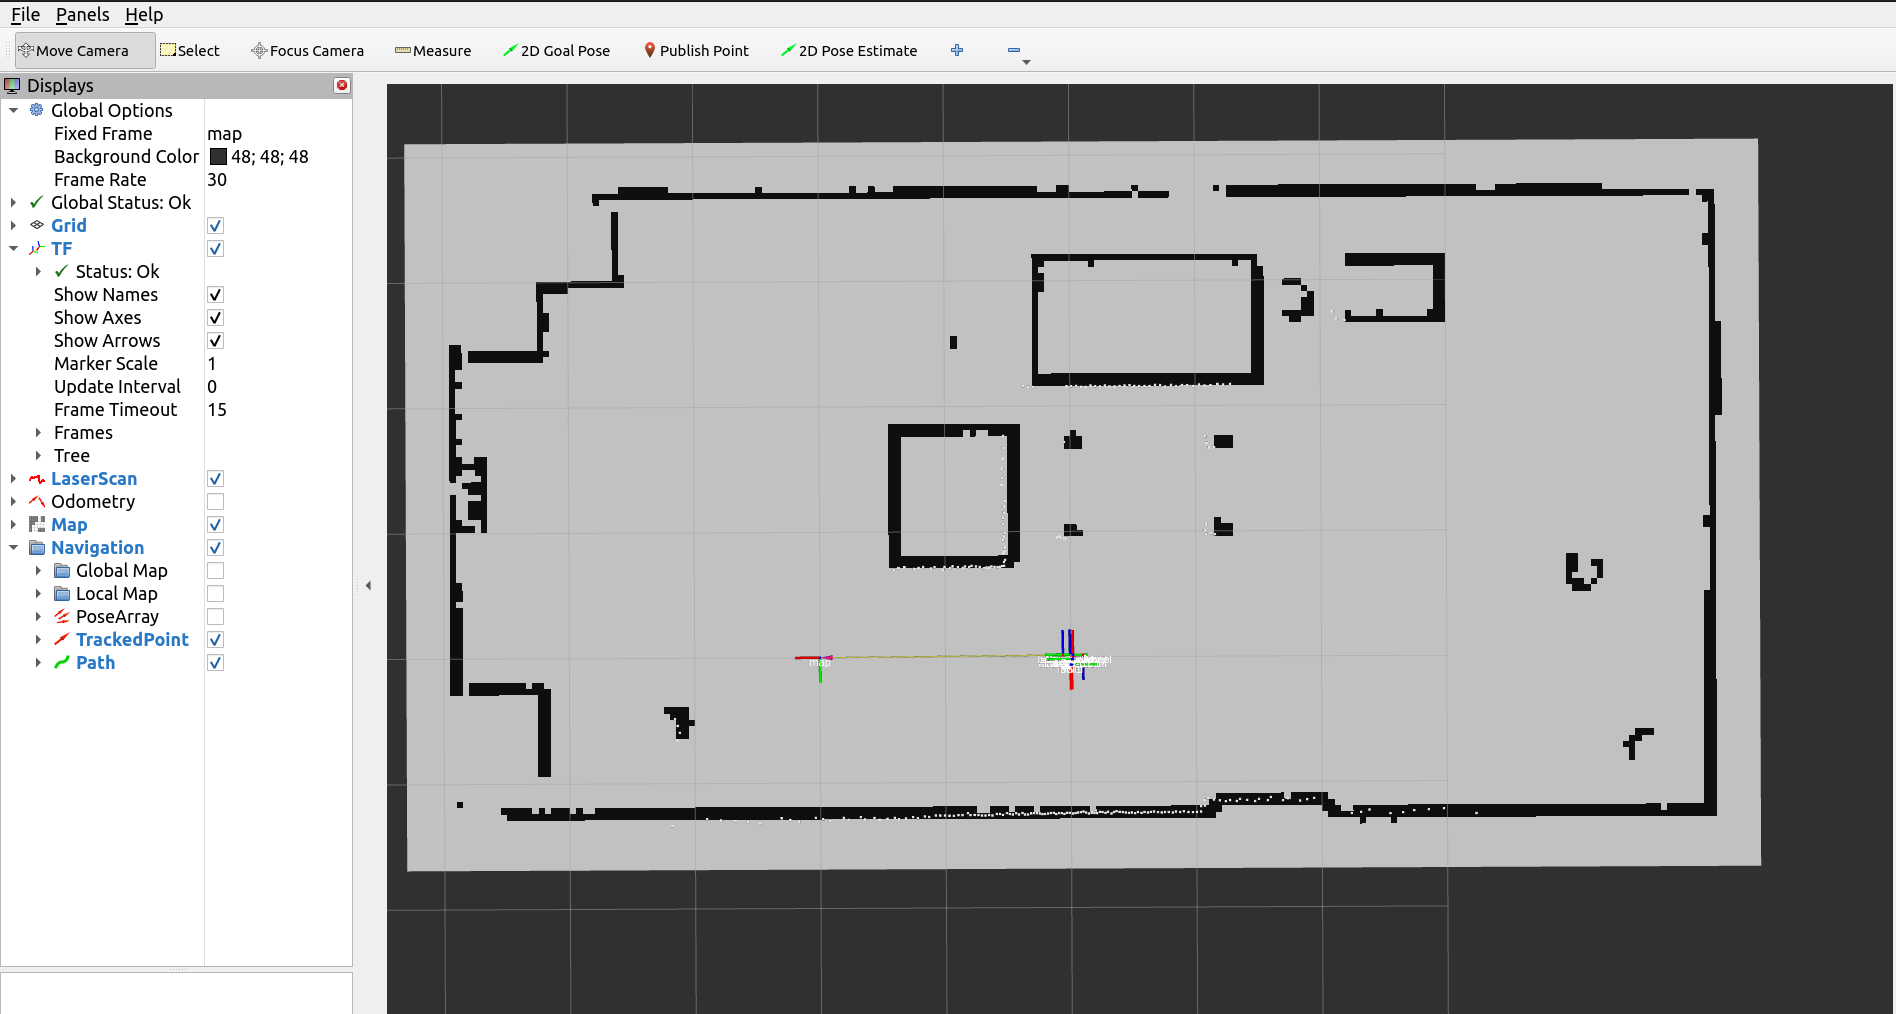The image size is (1896, 1014).
Task: Select the Select tool in the toolbar
Action: (x=190, y=50)
